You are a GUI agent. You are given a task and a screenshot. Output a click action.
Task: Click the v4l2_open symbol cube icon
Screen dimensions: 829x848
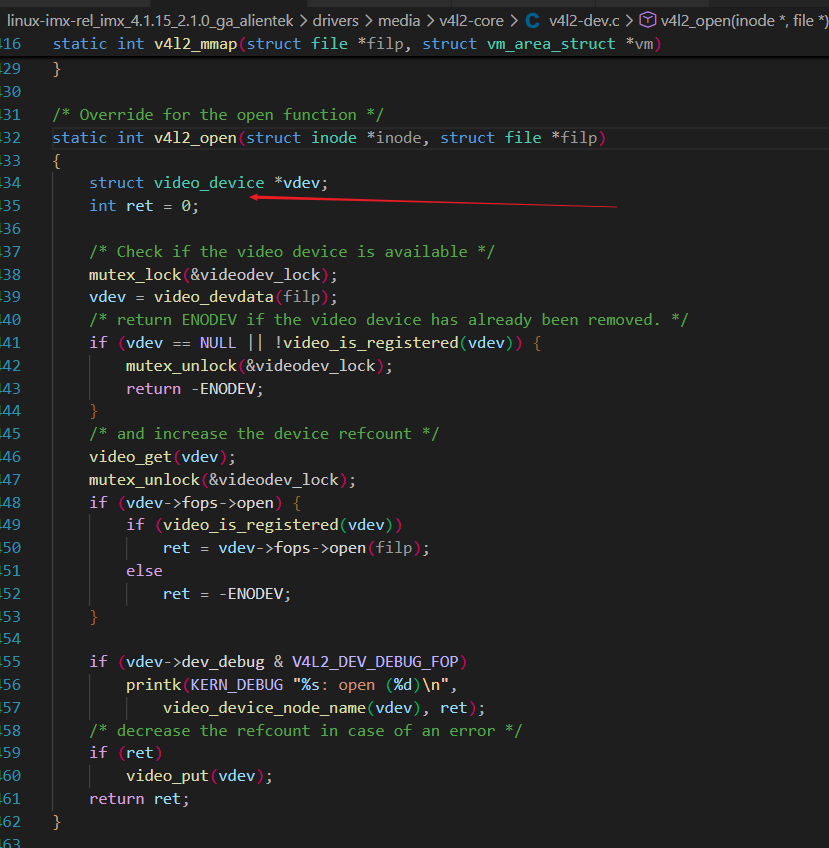(x=647, y=21)
